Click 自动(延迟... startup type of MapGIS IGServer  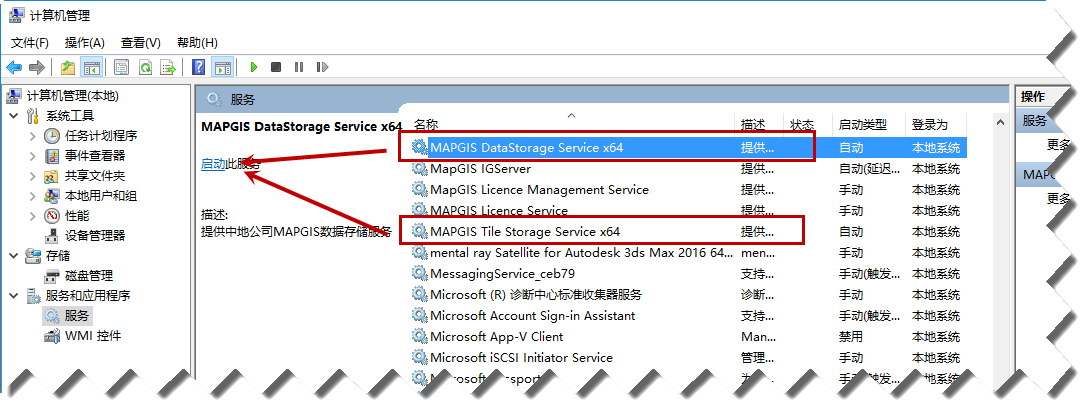pos(869,168)
